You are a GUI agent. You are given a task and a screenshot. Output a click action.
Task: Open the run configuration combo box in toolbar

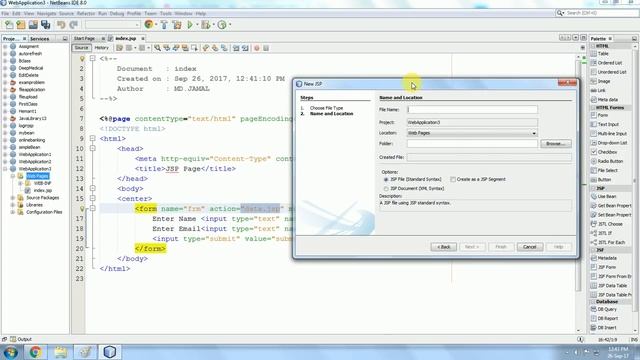point(112,25)
